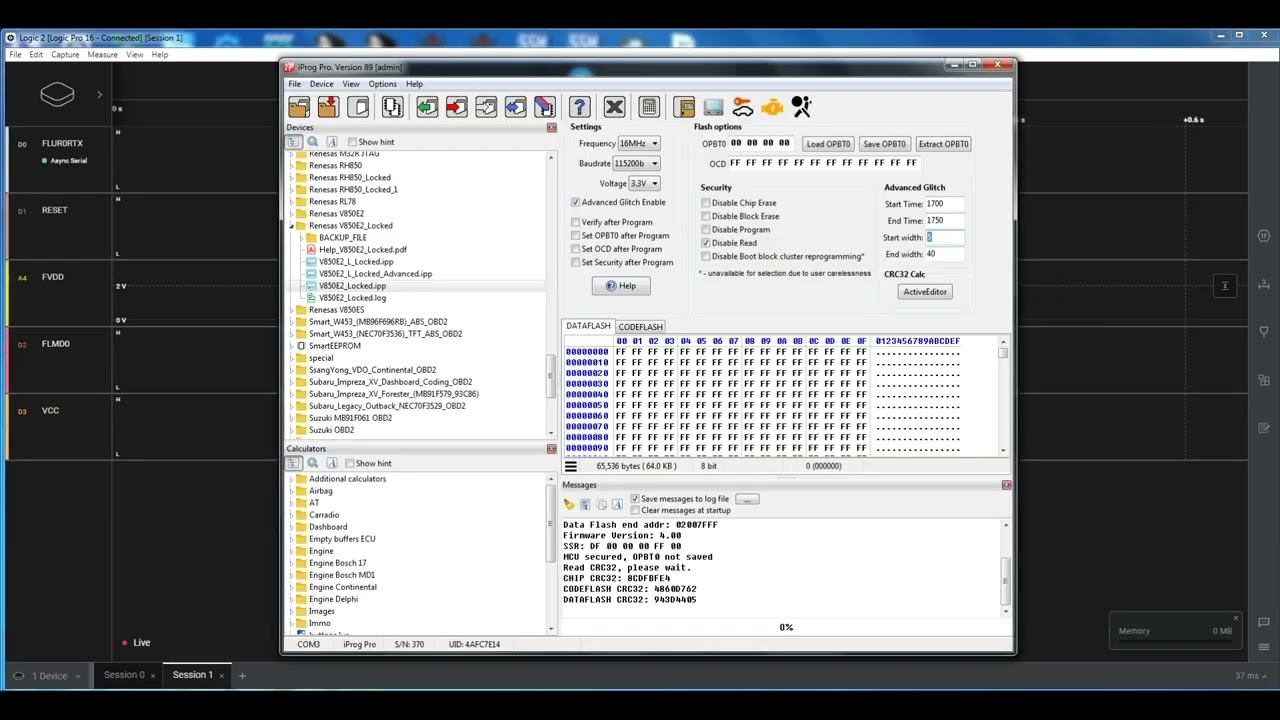Click the black X stop toolbar icon
The width and height of the screenshot is (1280, 720).
click(614, 107)
